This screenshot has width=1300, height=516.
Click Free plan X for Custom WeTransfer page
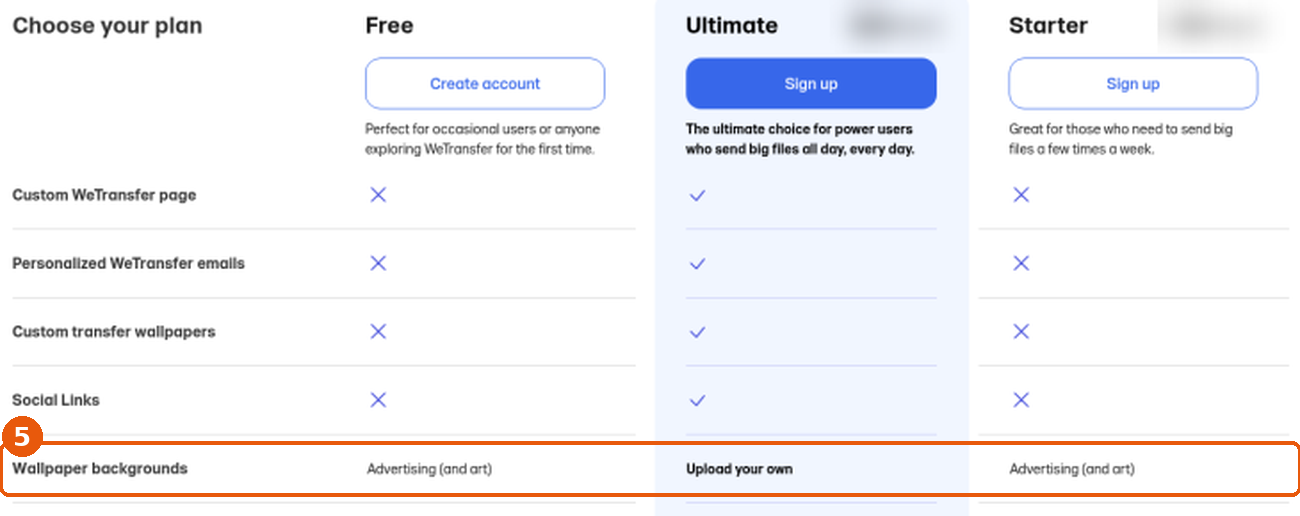pyautogui.click(x=378, y=195)
